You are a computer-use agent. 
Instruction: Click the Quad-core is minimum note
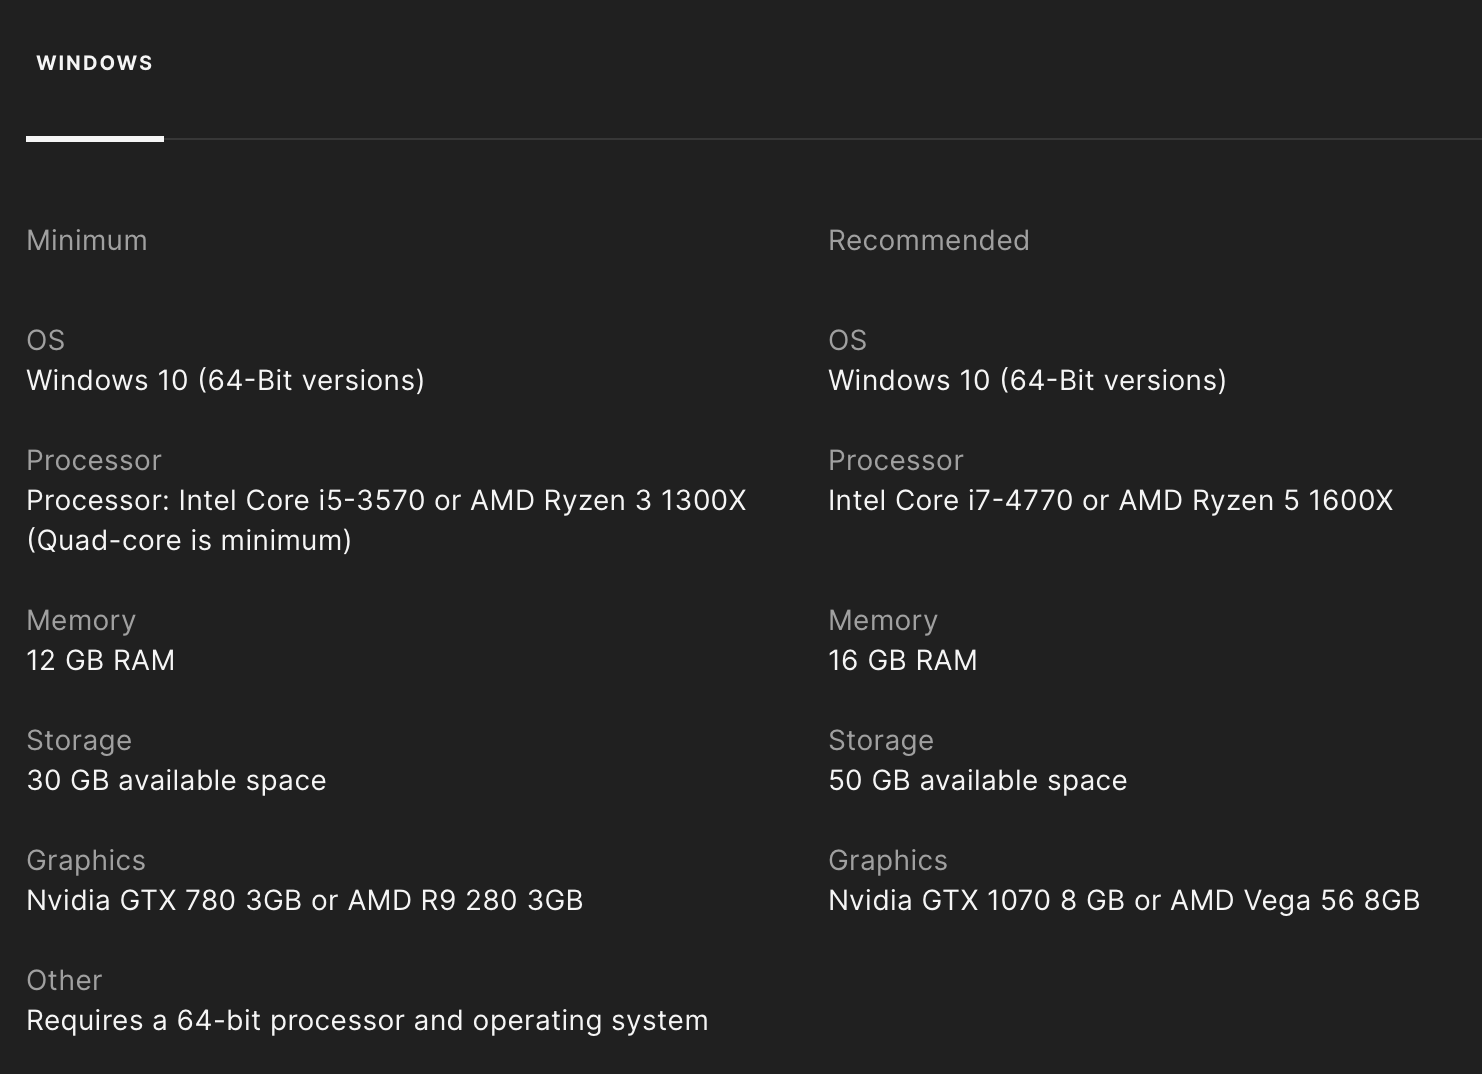[x=189, y=540]
